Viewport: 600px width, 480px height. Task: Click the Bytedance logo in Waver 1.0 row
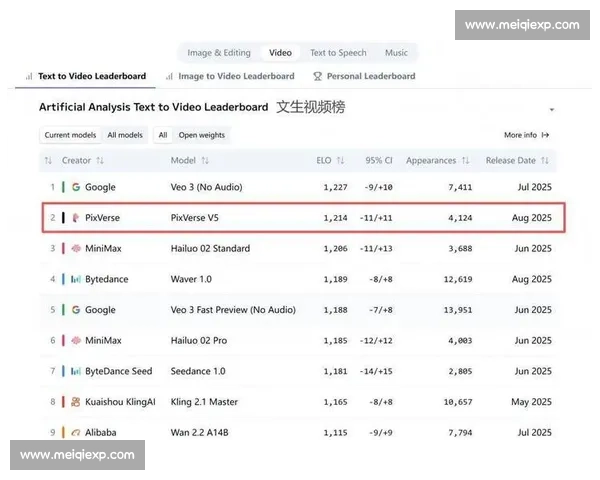[x=76, y=279]
